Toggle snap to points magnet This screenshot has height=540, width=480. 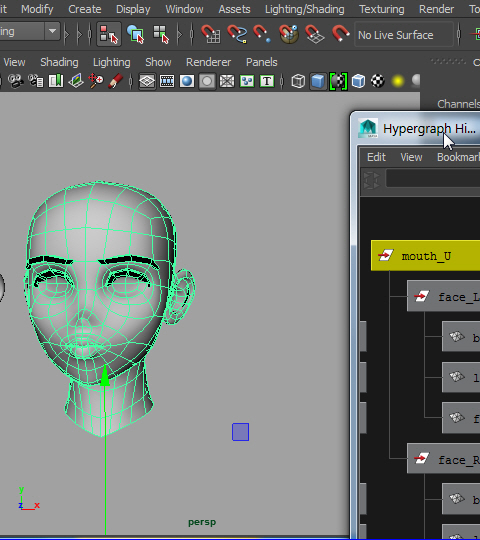262,34
